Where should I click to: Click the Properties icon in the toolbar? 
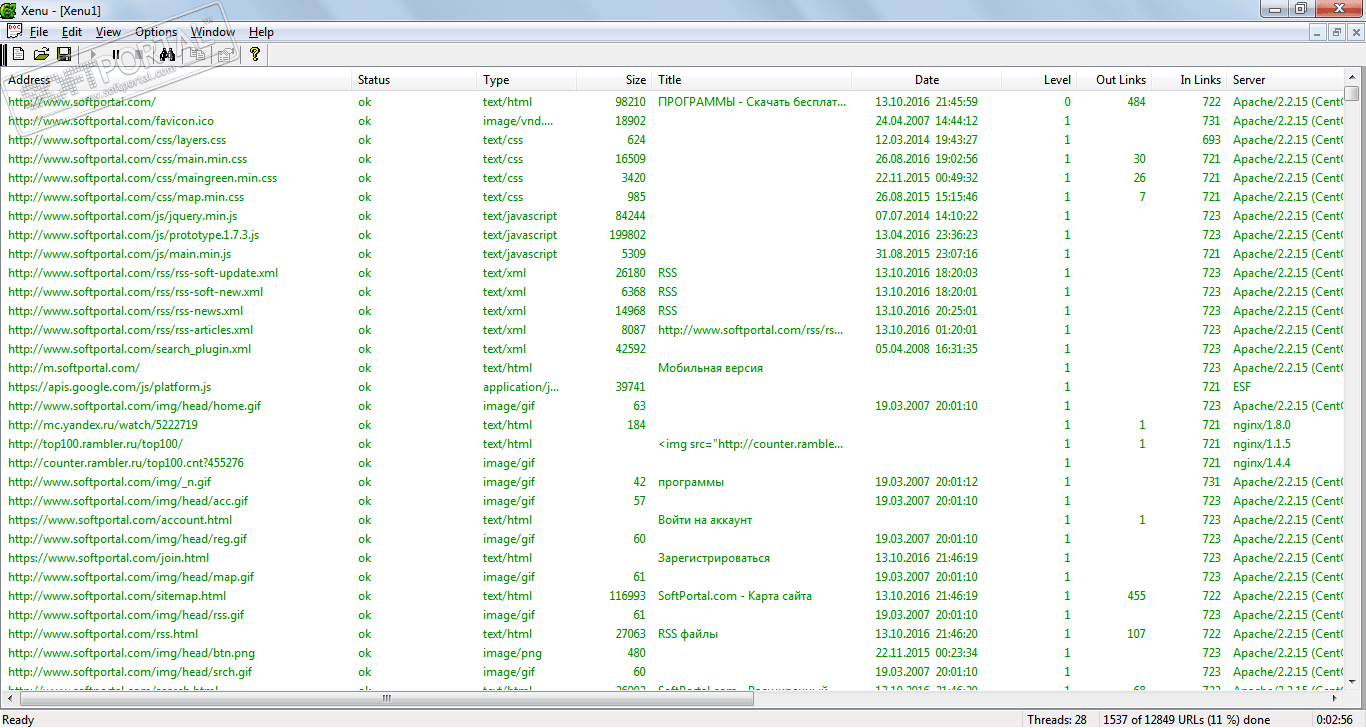pyautogui.click(x=225, y=54)
